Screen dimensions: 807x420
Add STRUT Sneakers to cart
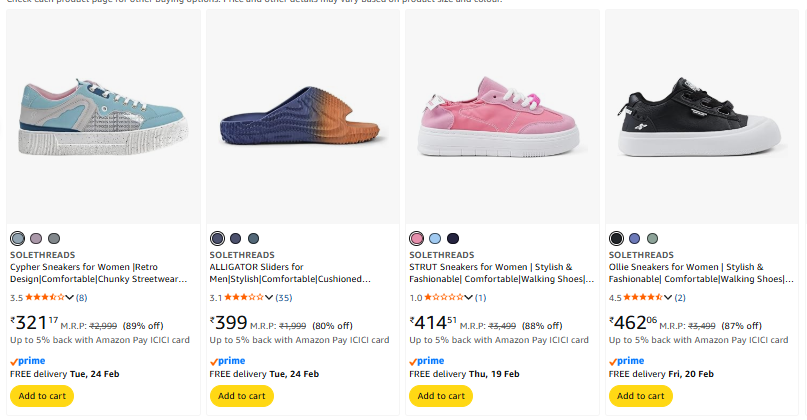[441, 396]
